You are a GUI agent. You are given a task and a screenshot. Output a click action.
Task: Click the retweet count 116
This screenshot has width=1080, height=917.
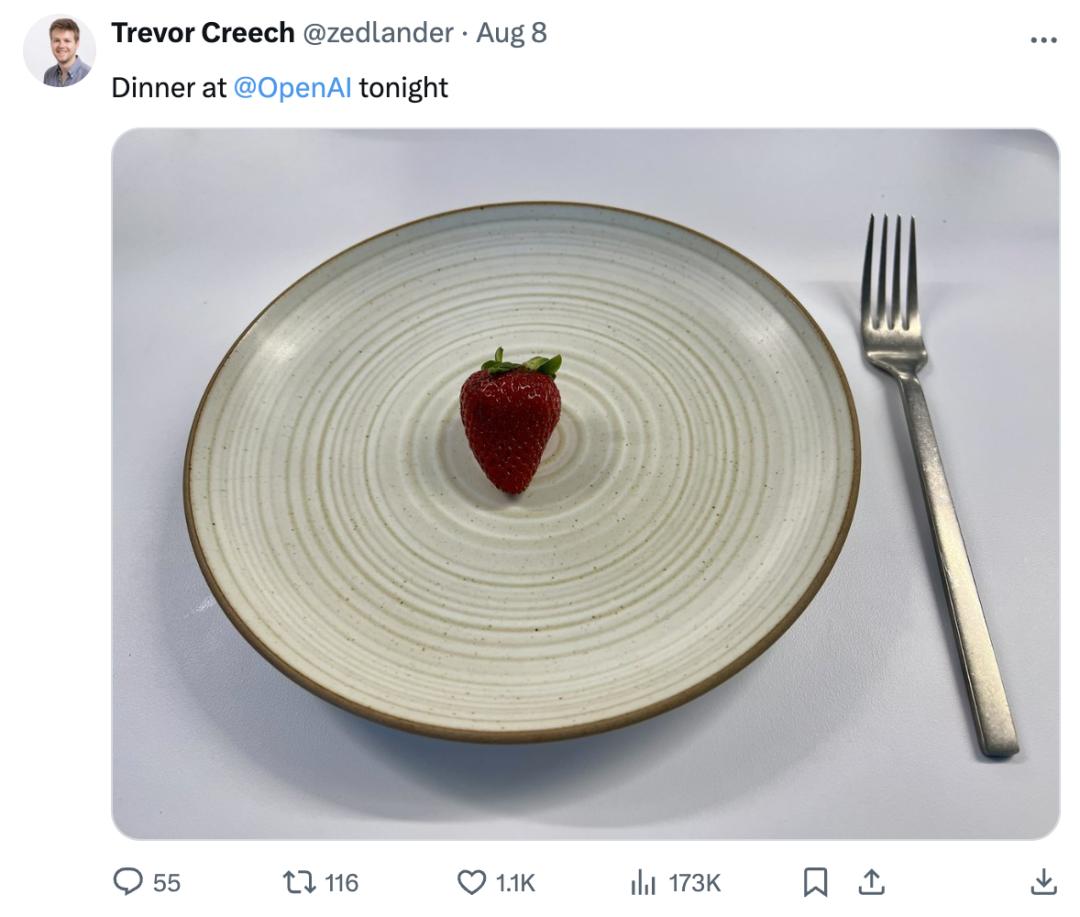tap(341, 882)
